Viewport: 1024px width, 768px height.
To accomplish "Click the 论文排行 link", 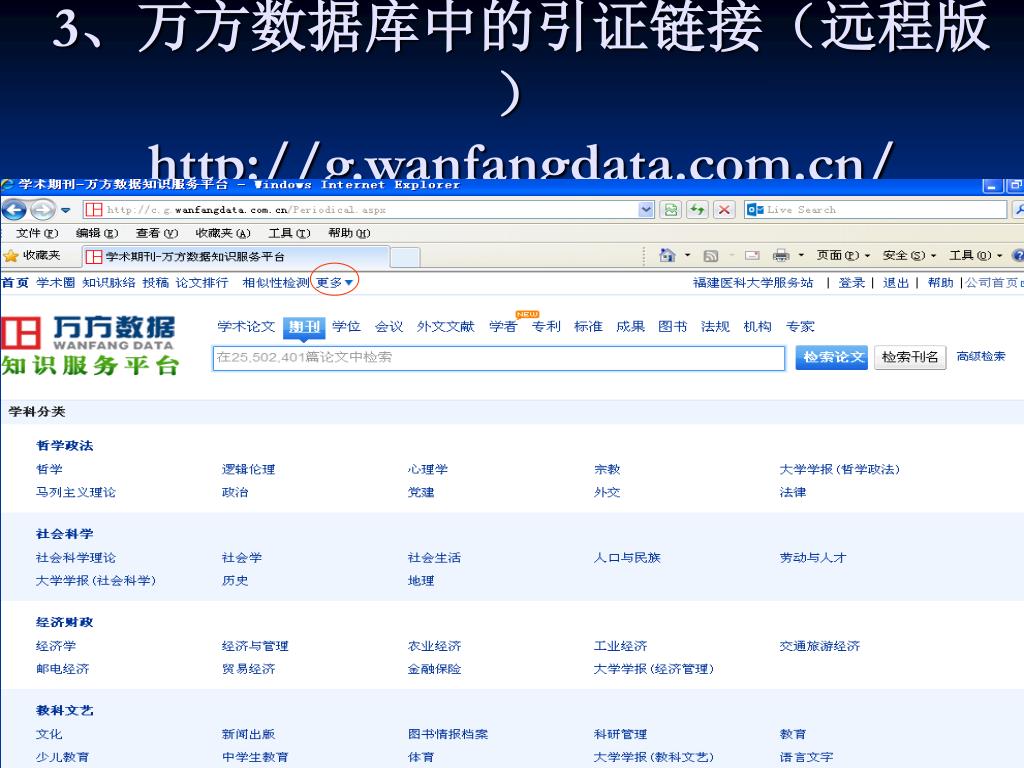I will click(x=202, y=283).
